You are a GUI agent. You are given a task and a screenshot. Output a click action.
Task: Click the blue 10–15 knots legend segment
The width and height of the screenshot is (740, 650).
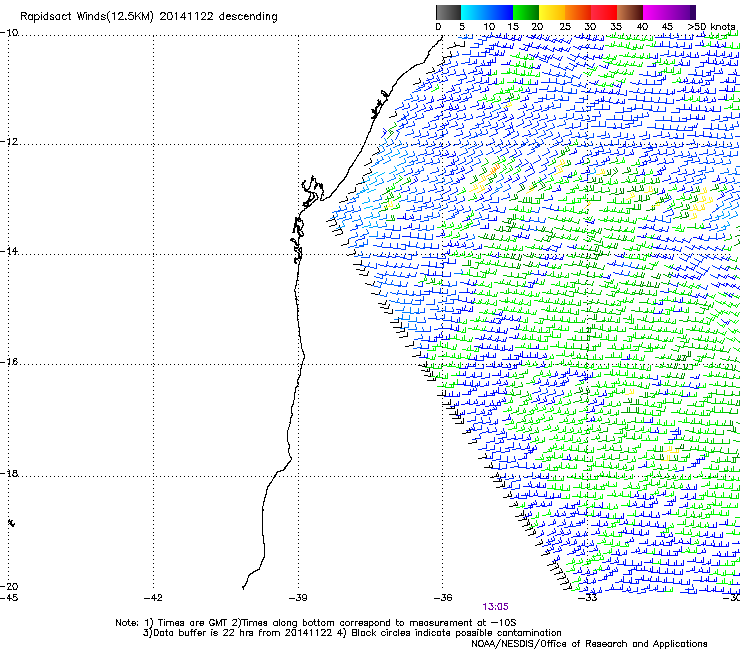[500, 12]
